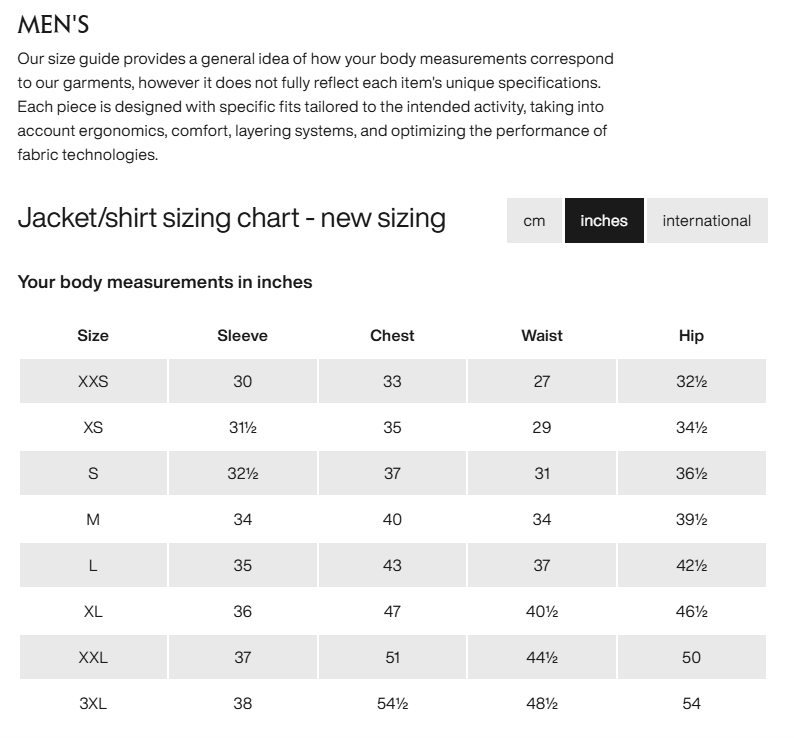Screen dimensions: 794x738
Task: Switch to international sizing
Action: (x=707, y=220)
